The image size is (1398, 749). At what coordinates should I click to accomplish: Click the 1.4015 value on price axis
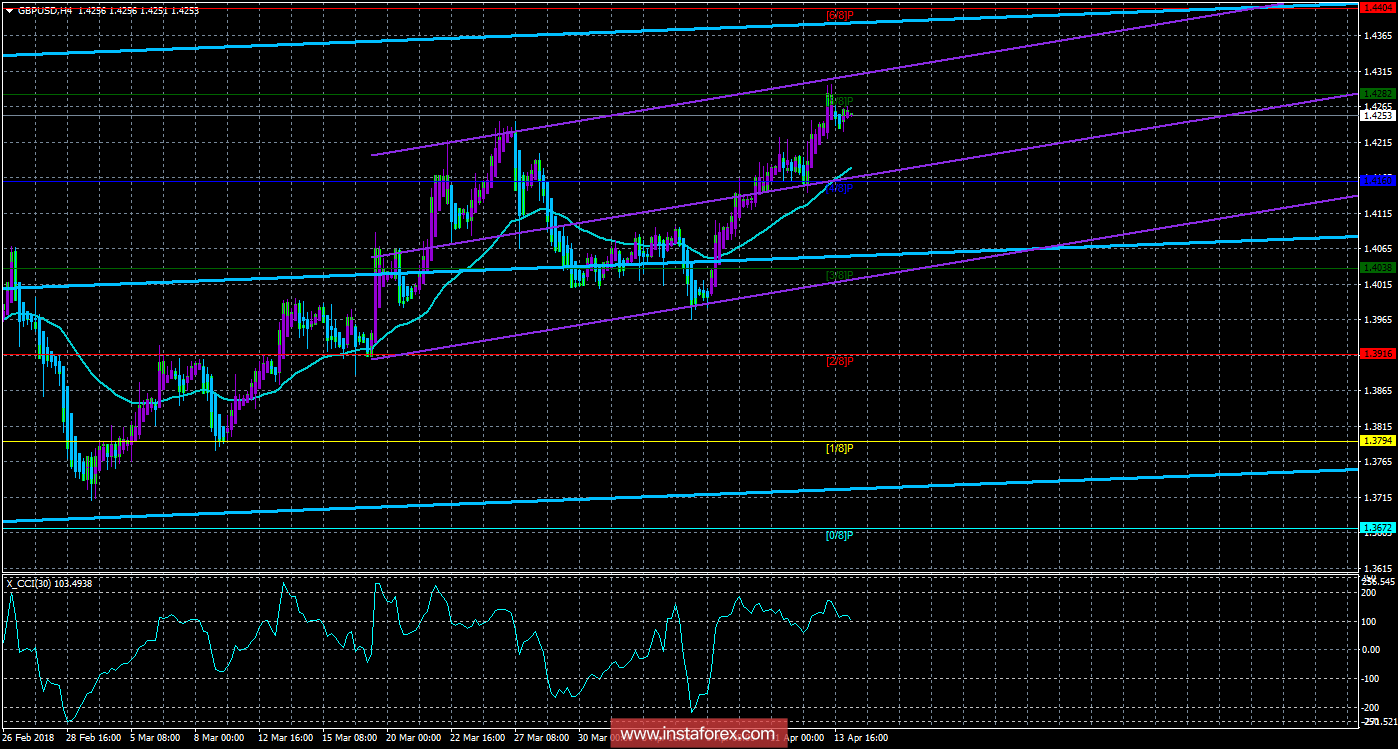tap(1377, 285)
